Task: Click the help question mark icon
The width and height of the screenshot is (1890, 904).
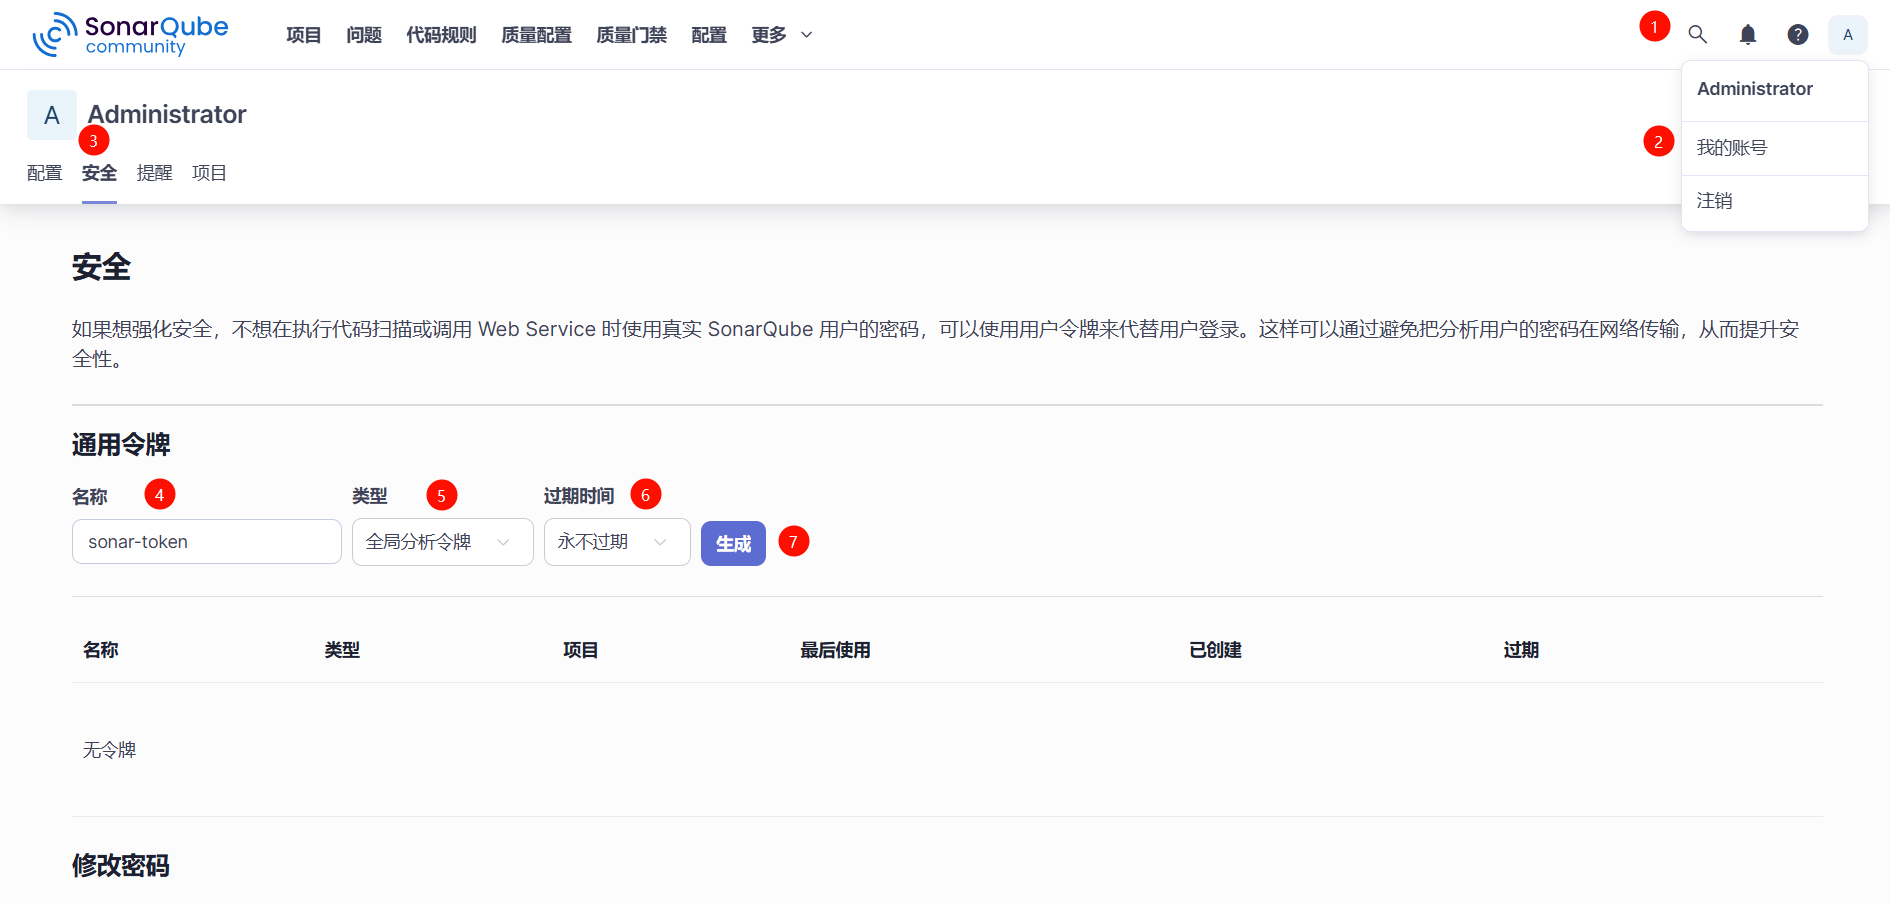Action: [x=1797, y=35]
